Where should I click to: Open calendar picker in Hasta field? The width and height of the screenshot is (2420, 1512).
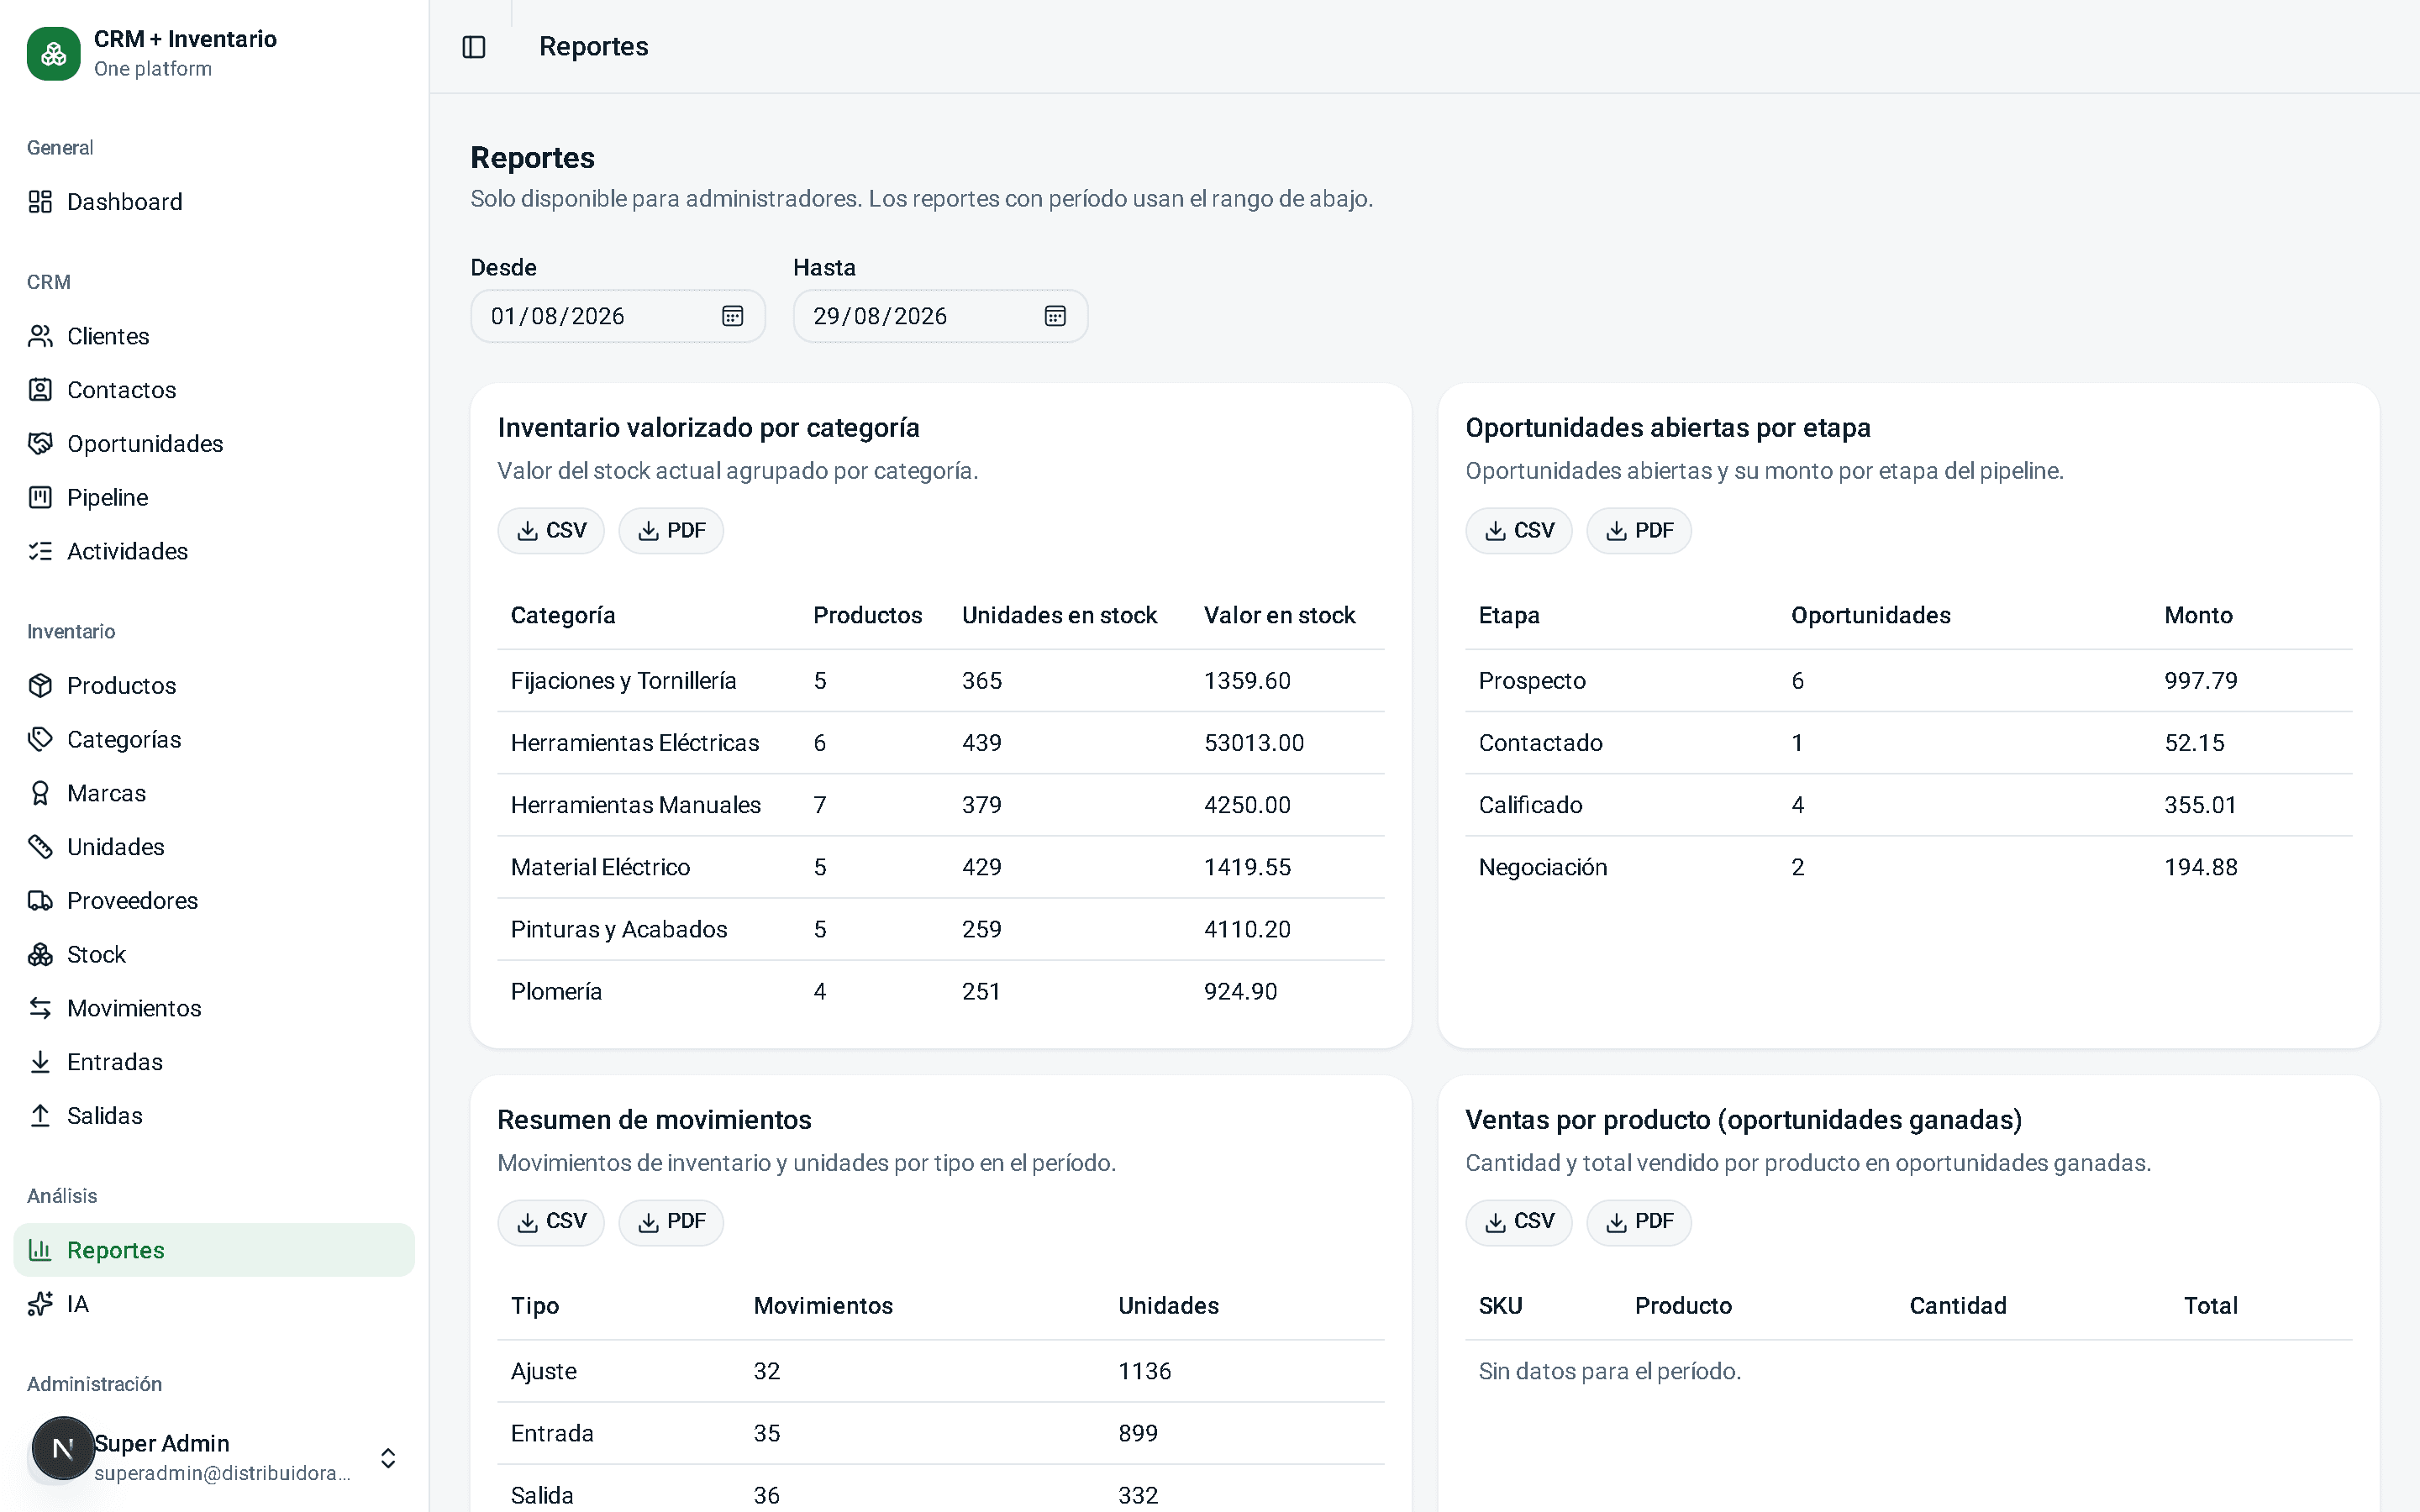tap(1055, 316)
